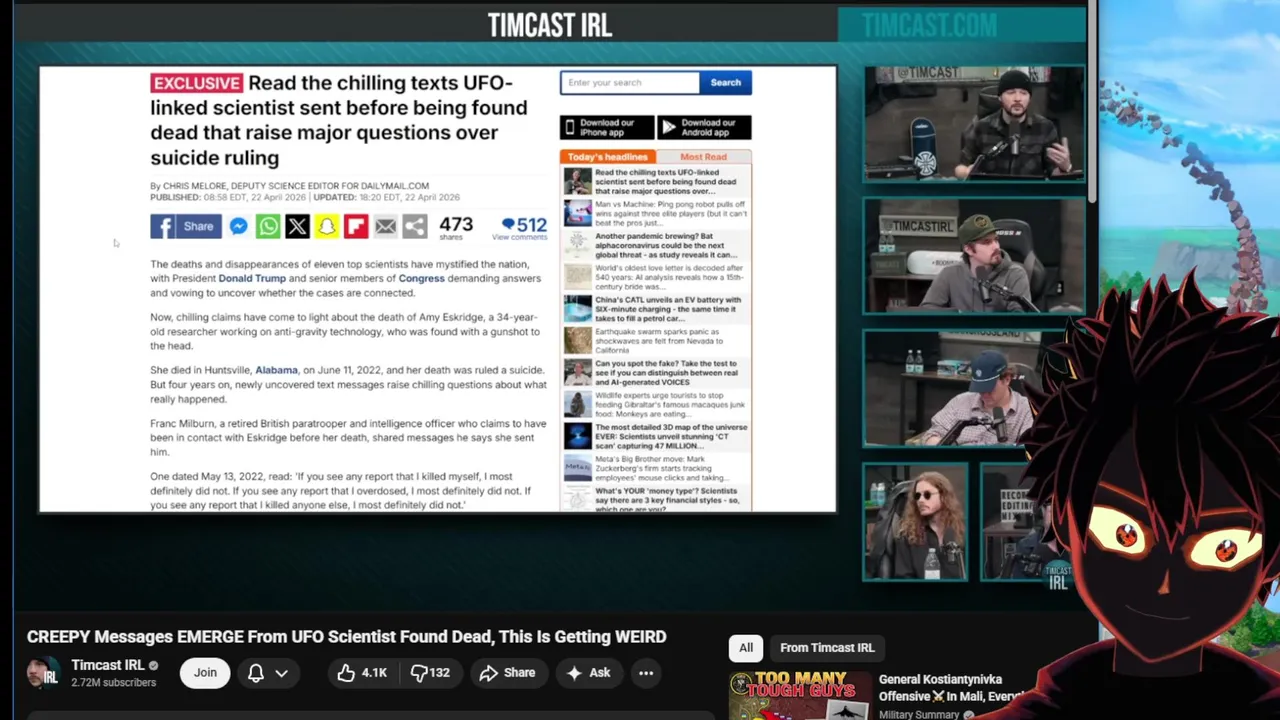Join the Timcast IRL channel

click(205, 673)
